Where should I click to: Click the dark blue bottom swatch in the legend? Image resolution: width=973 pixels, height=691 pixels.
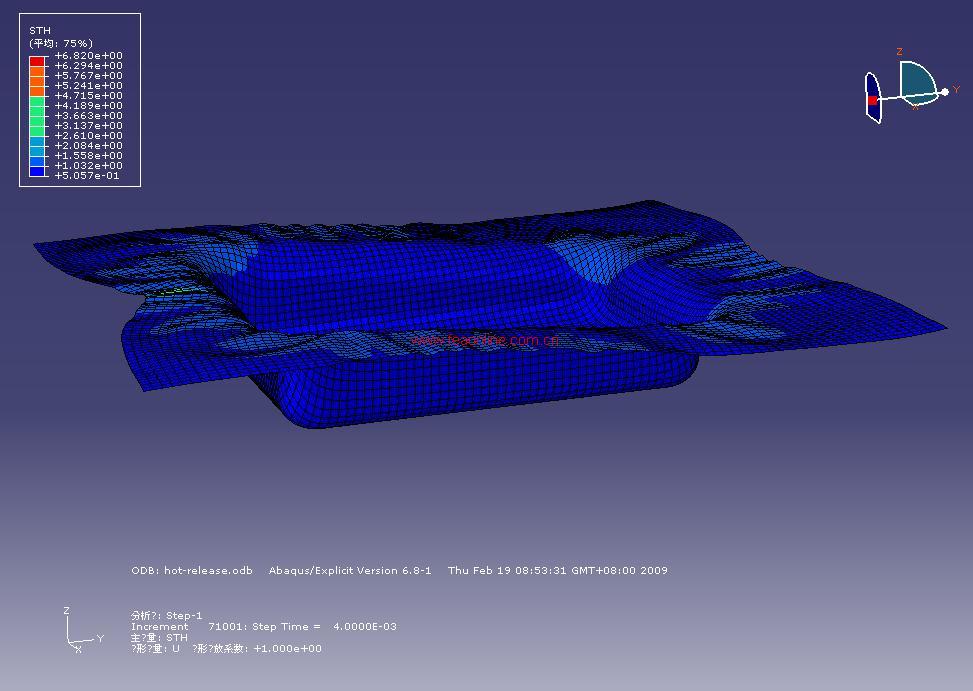coord(37,172)
